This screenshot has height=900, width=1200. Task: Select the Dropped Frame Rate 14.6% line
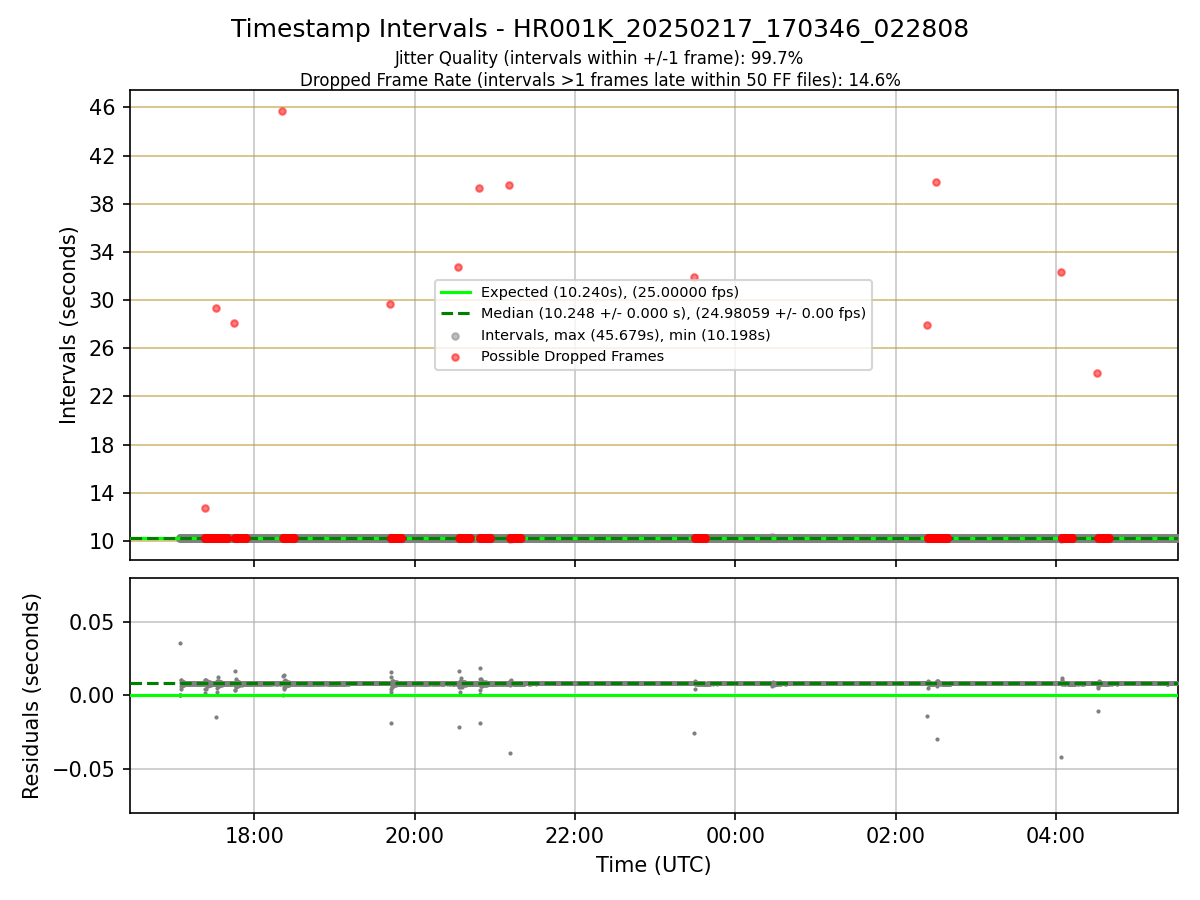click(x=600, y=80)
